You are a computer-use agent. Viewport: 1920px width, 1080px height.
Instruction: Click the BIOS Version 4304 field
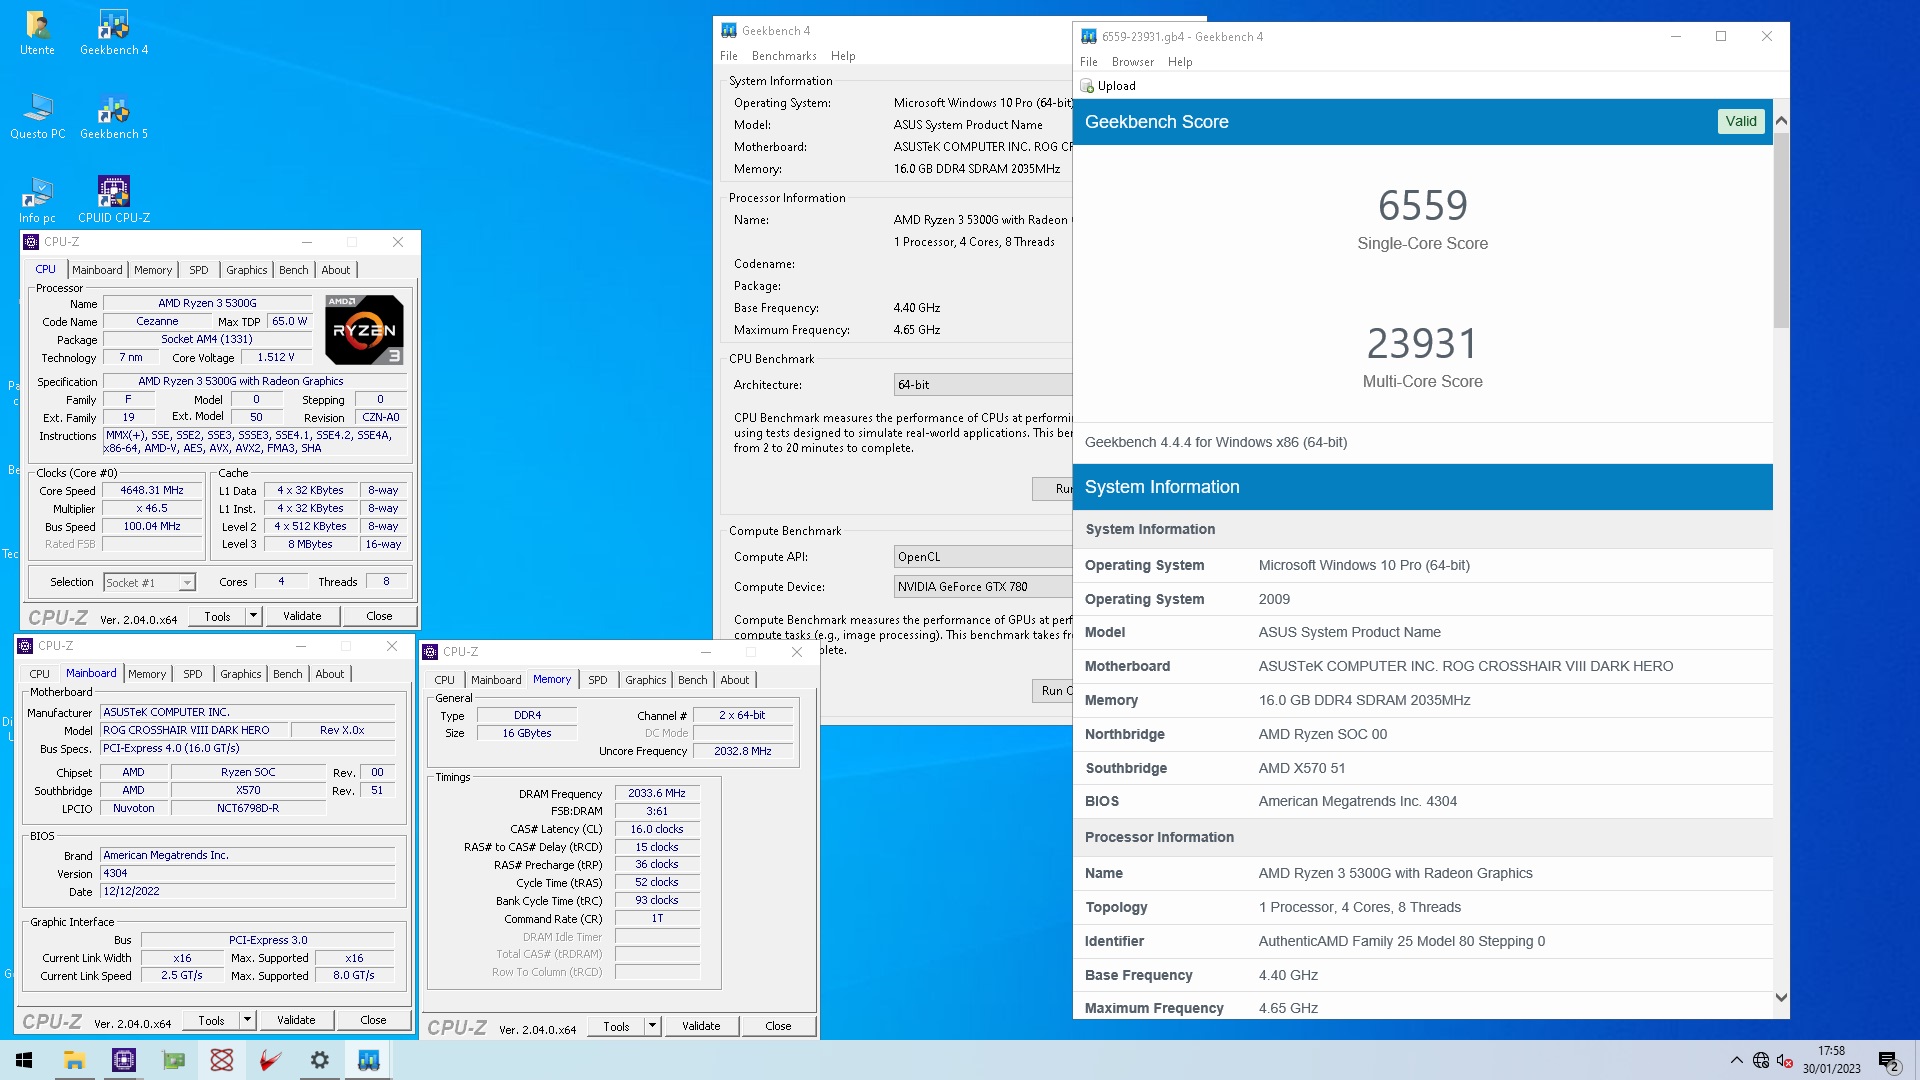click(247, 874)
